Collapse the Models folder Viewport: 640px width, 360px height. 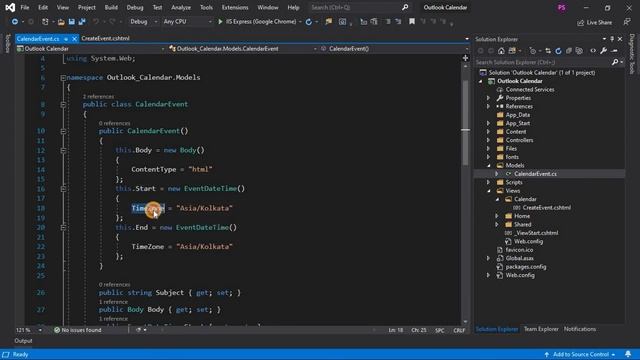coord(489,165)
